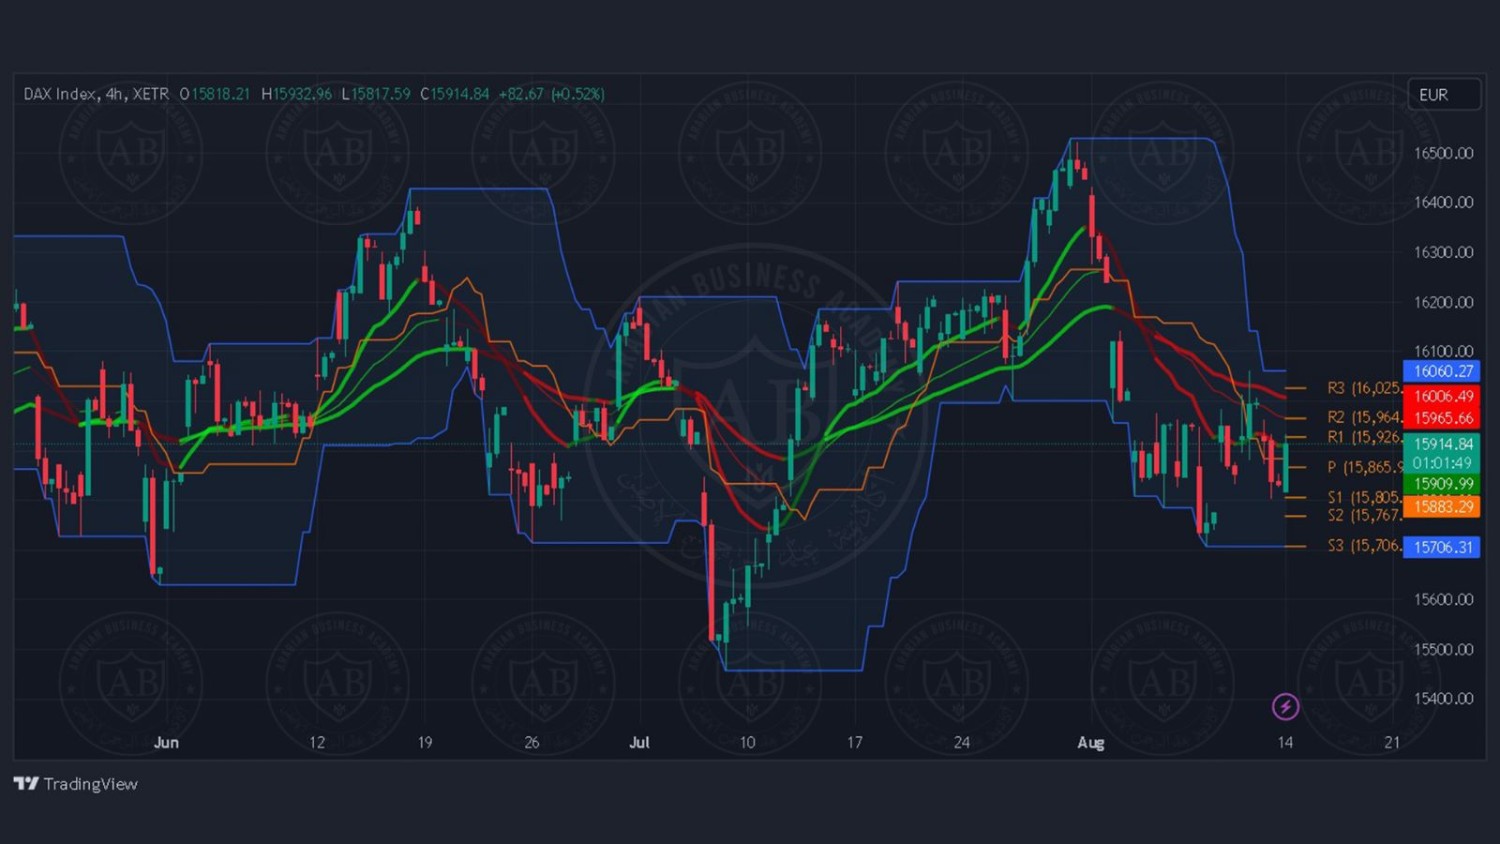Image resolution: width=1500 pixels, height=844 pixels.
Task: Click the P pivot point label
Action: 1363,467
